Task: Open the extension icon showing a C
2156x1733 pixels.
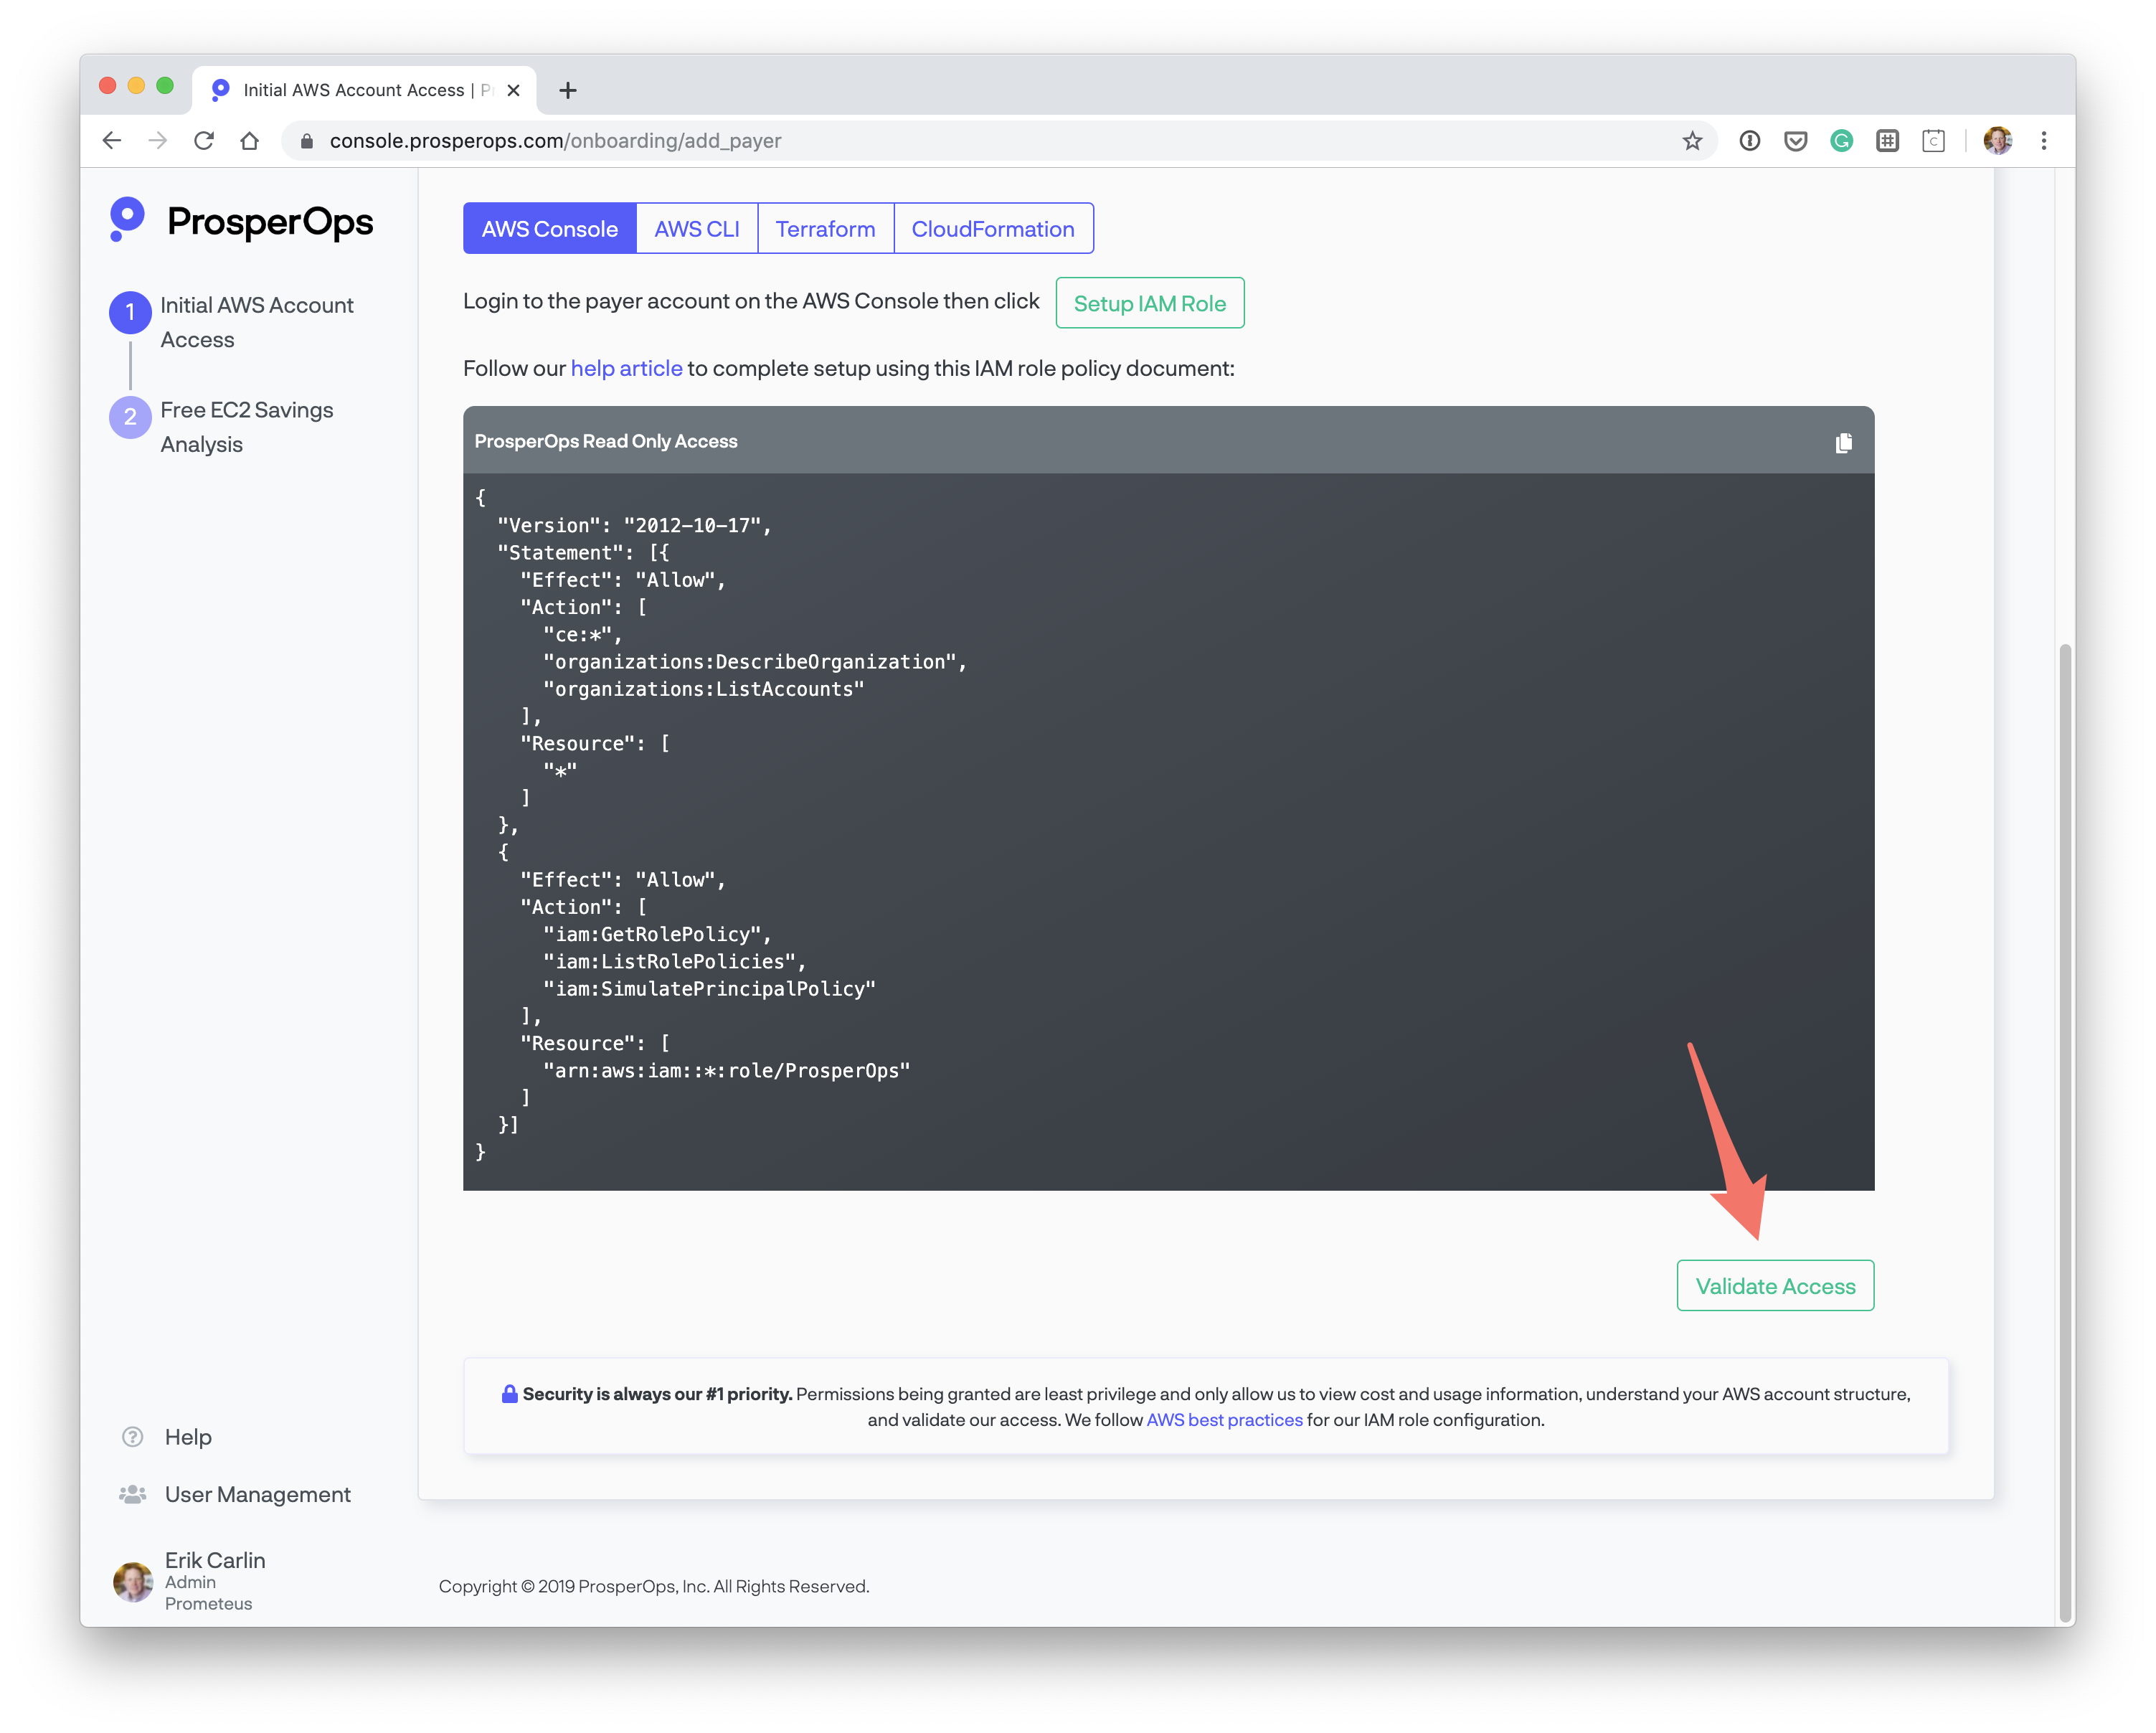Action: 1933,141
